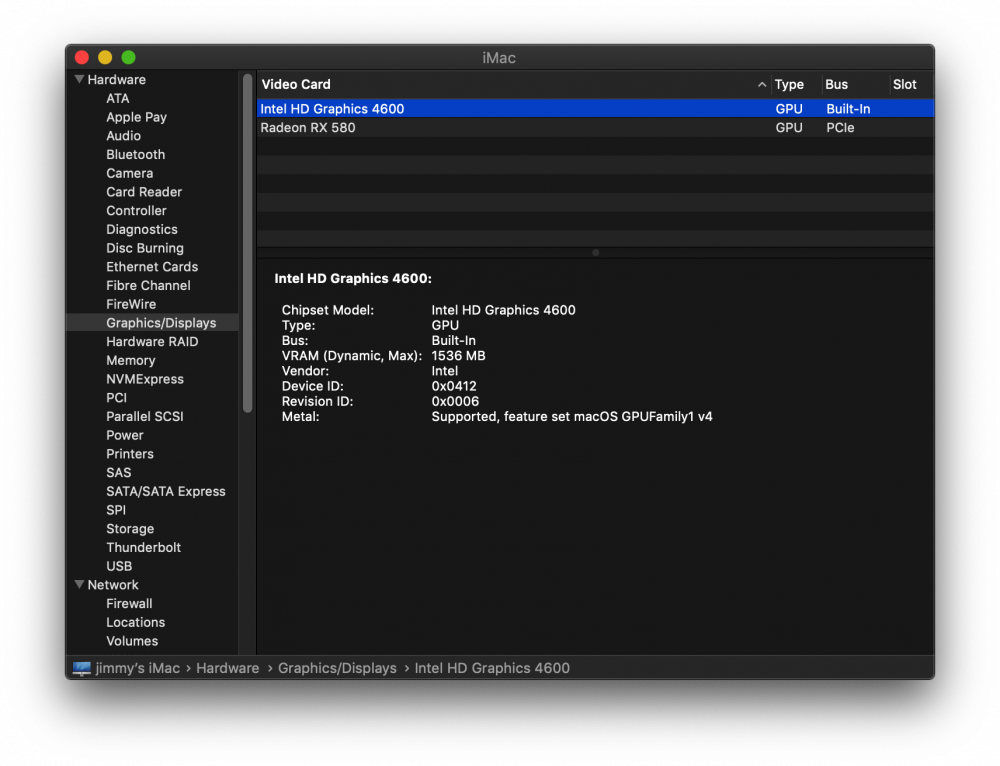Open Locations under Network
The height and width of the screenshot is (766, 1000).
point(136,622)
